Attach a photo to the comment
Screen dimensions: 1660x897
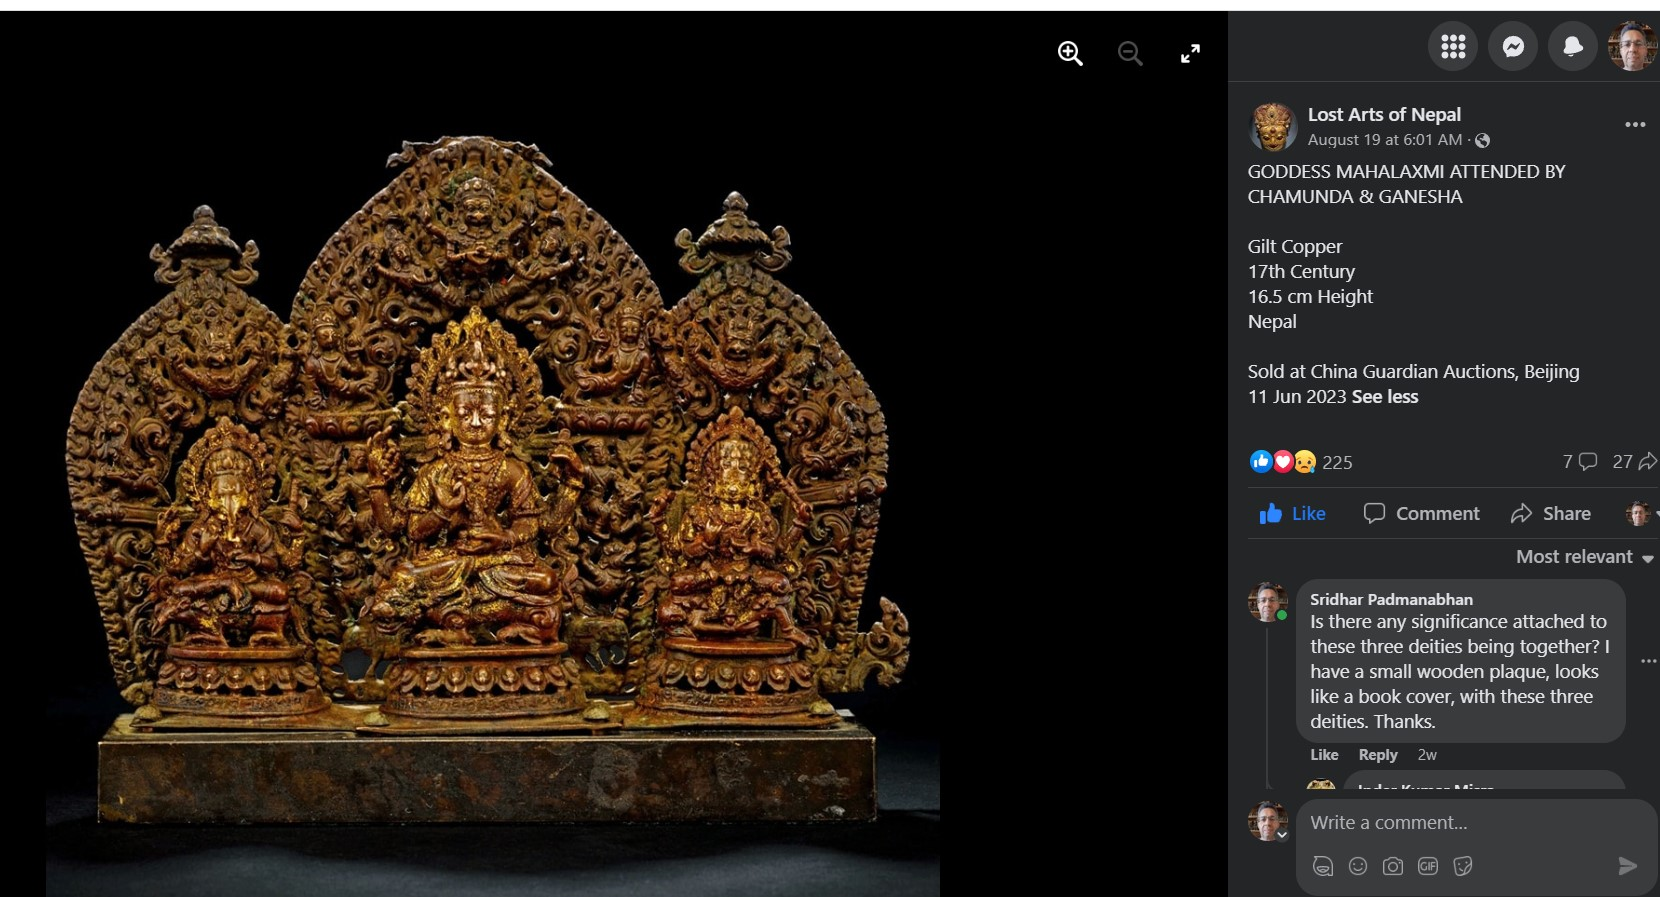1393,866
